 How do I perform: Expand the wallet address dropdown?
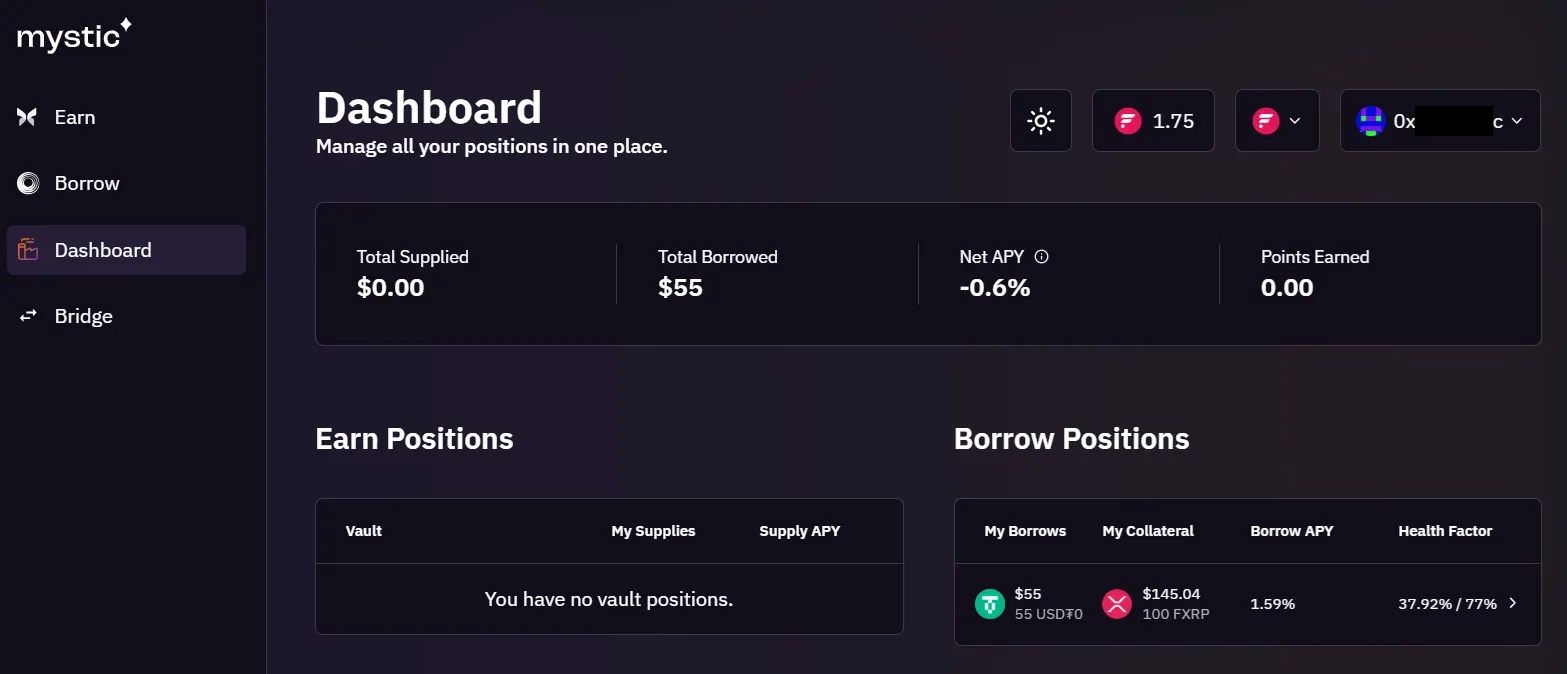point(1516,121)
